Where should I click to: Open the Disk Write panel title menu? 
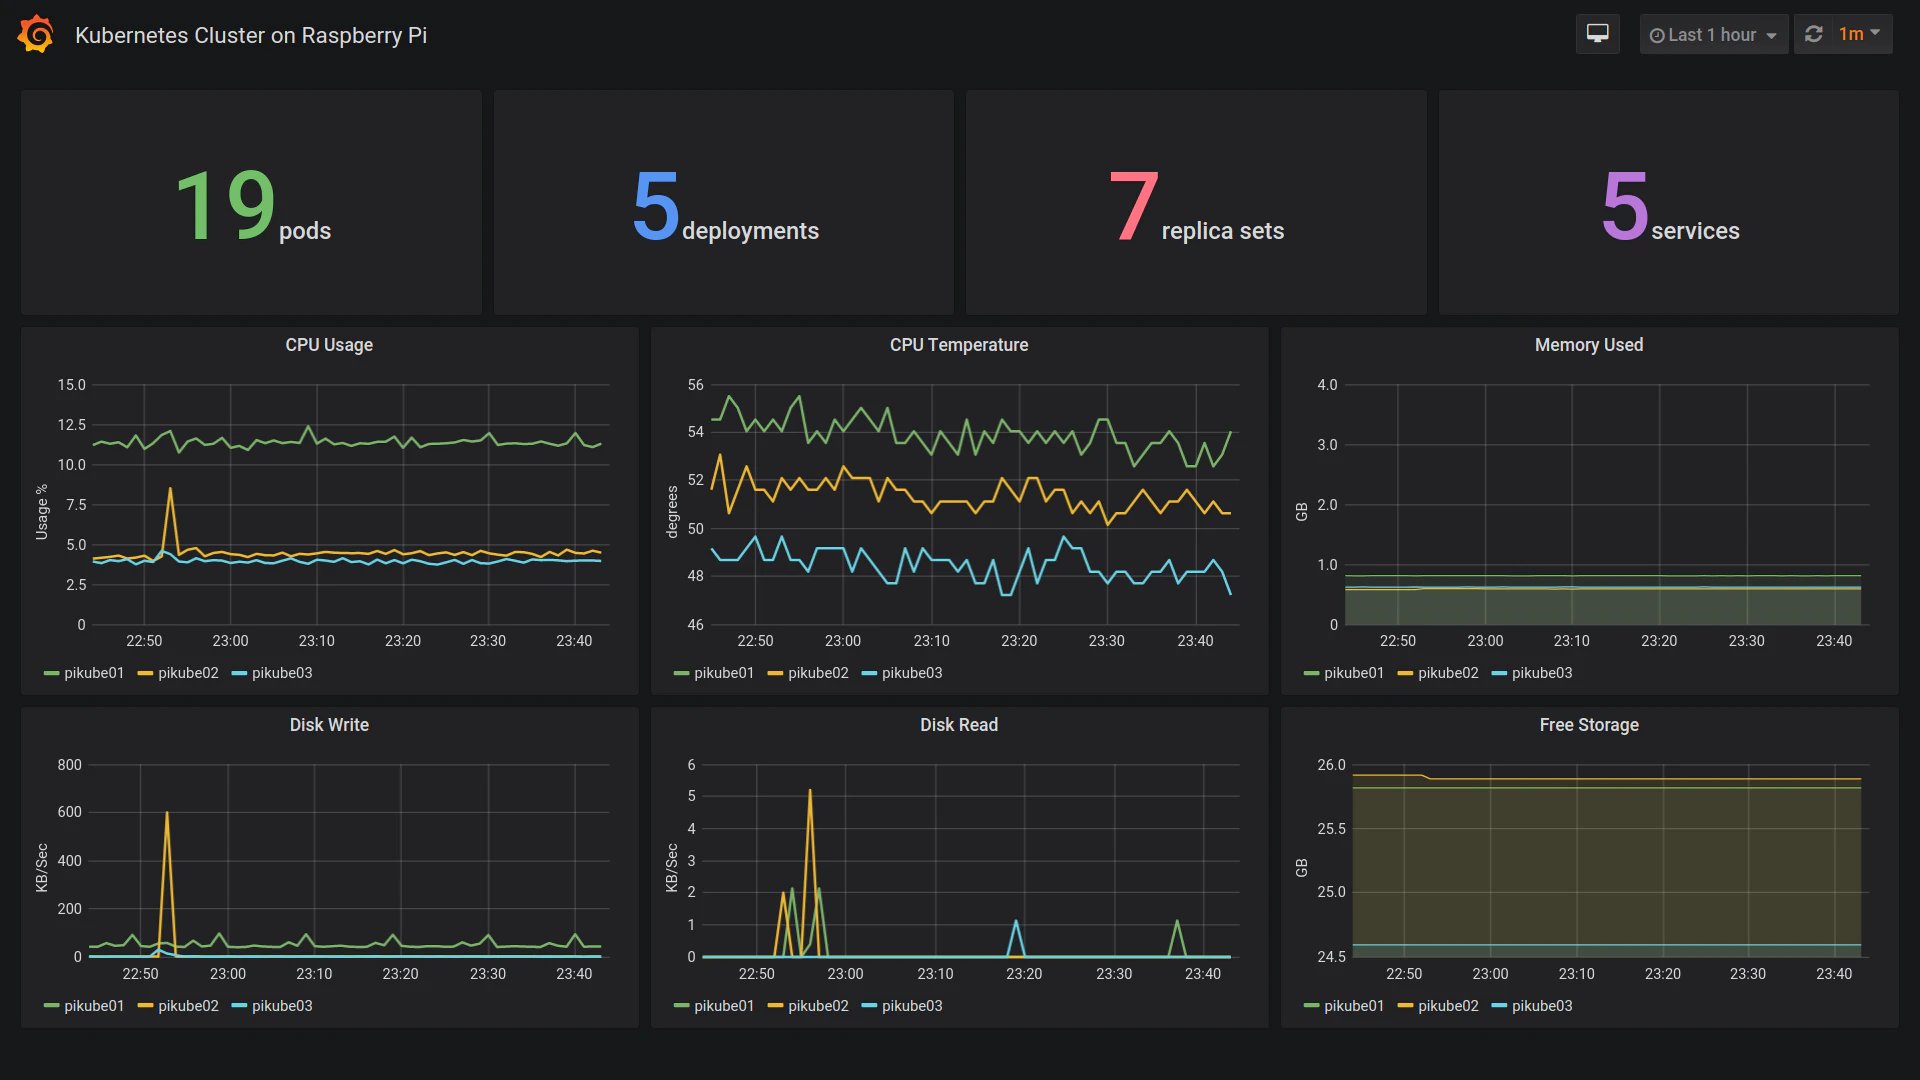click(329, 725)
